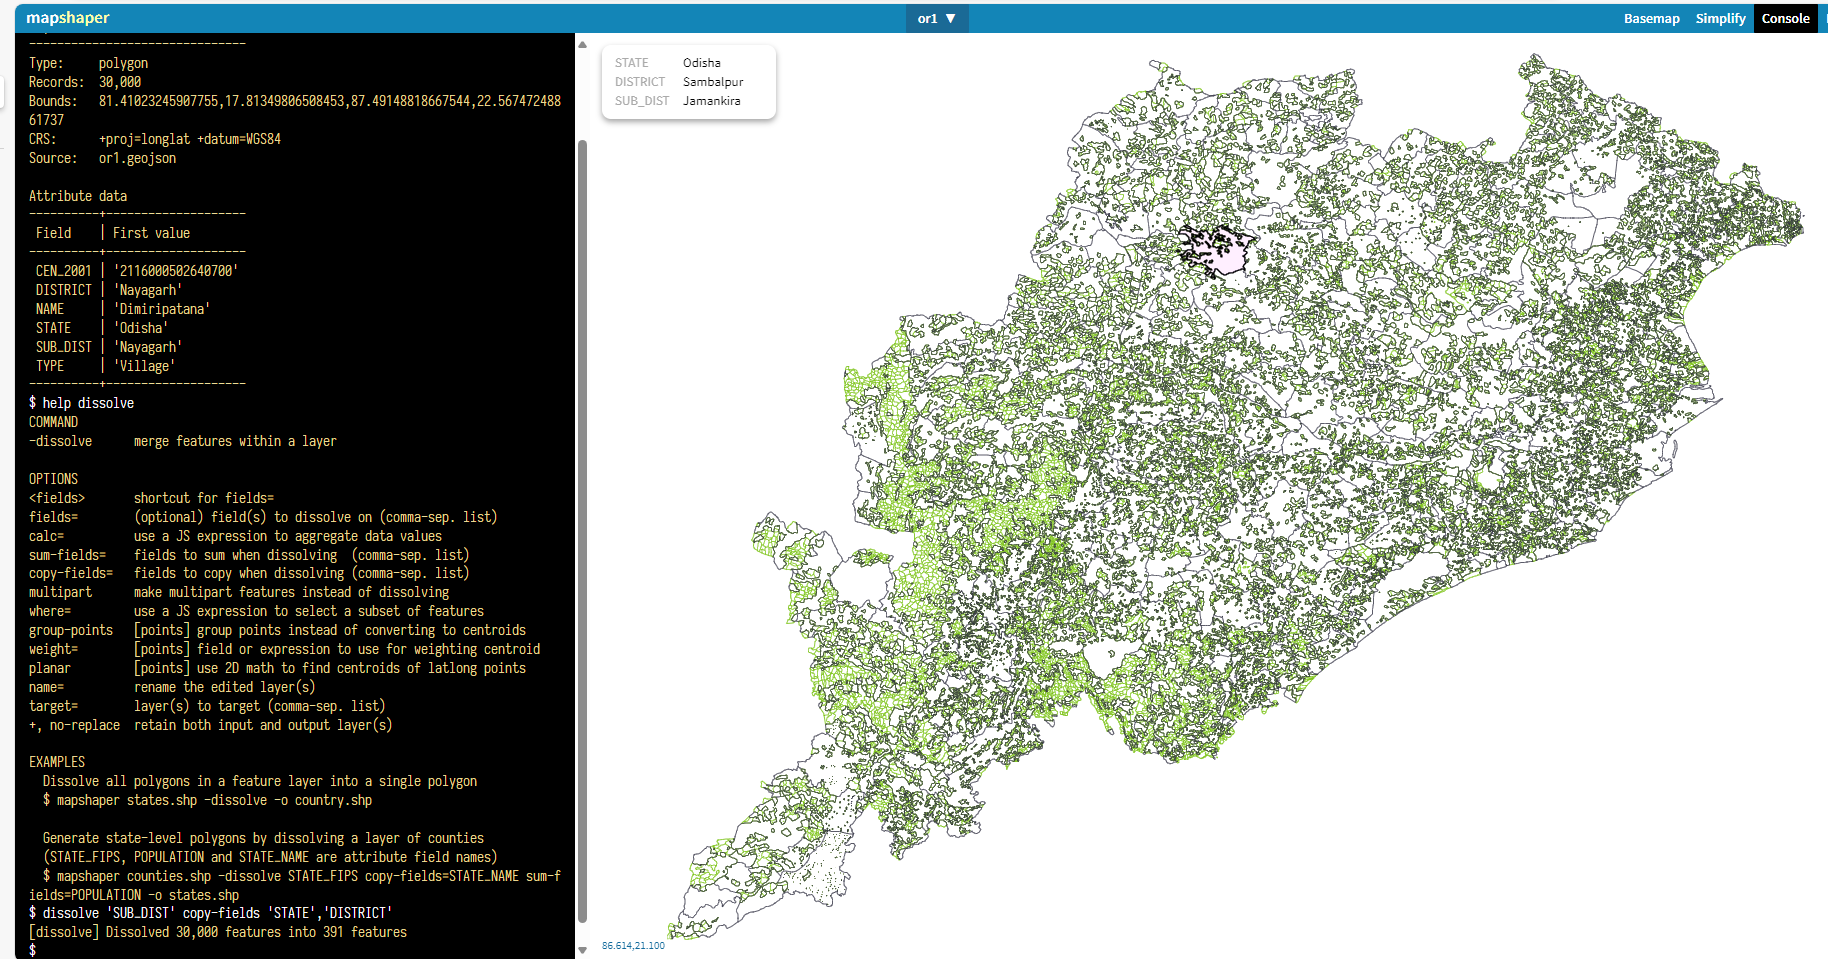1828x959 pixels.
Task: Click the 'copy-fields=' option in help
Action: (x=70, y=573)
